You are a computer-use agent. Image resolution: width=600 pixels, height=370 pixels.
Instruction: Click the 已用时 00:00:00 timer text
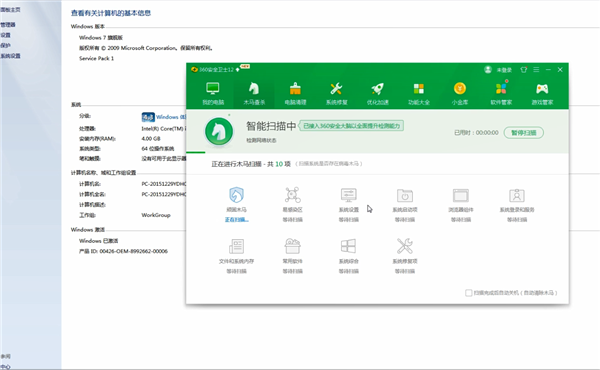coord(476,133)
